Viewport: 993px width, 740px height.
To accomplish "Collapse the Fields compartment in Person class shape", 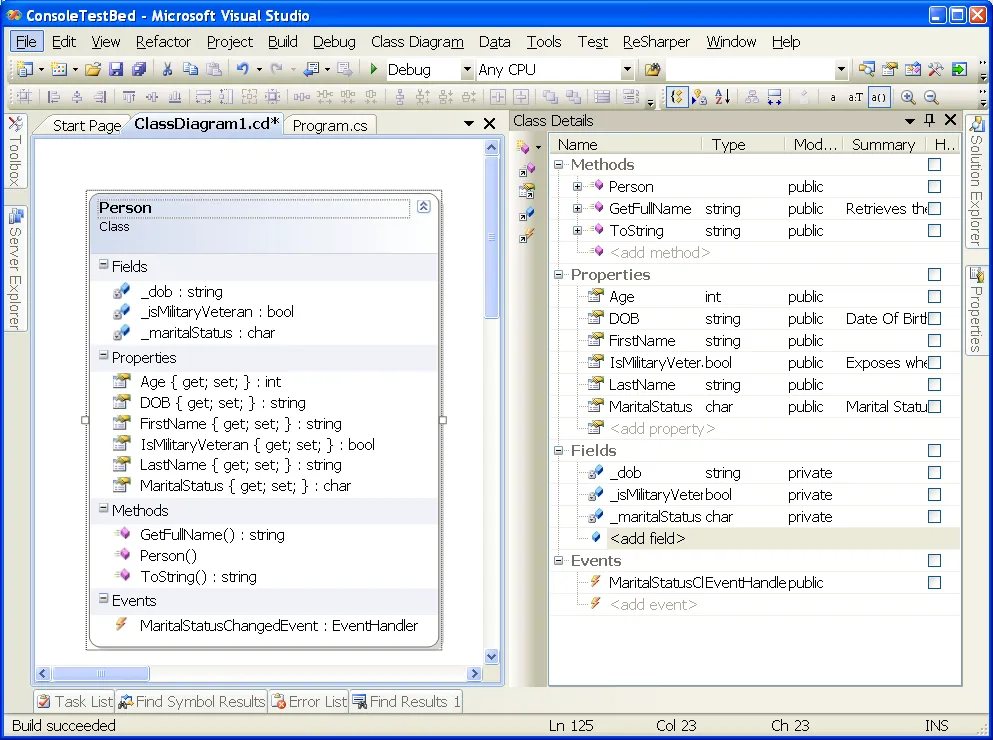I will point(103,265).
